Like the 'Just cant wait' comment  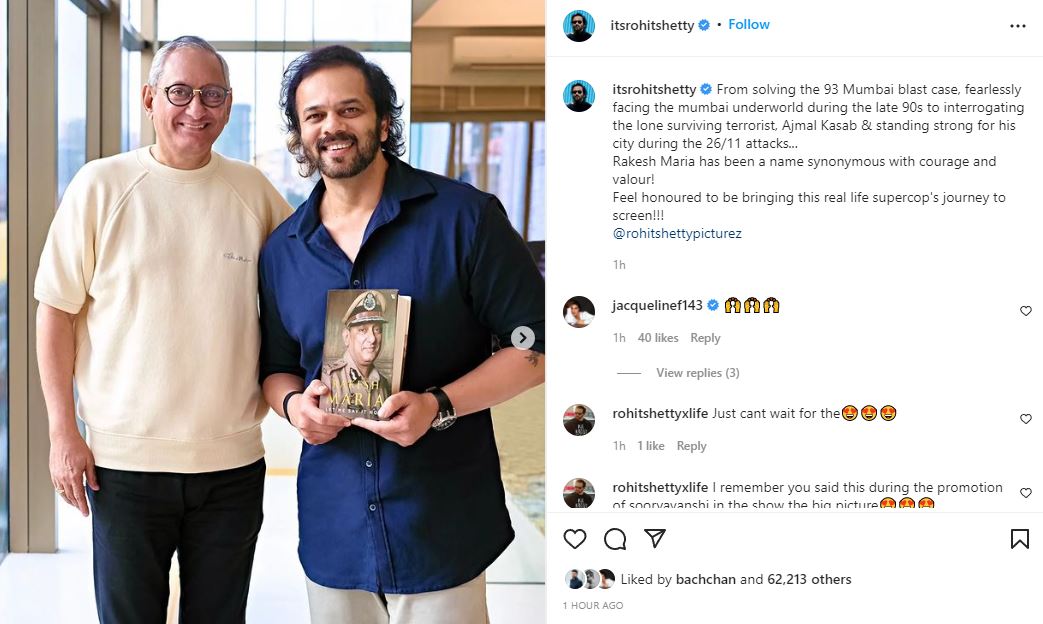coord(1026,419)
